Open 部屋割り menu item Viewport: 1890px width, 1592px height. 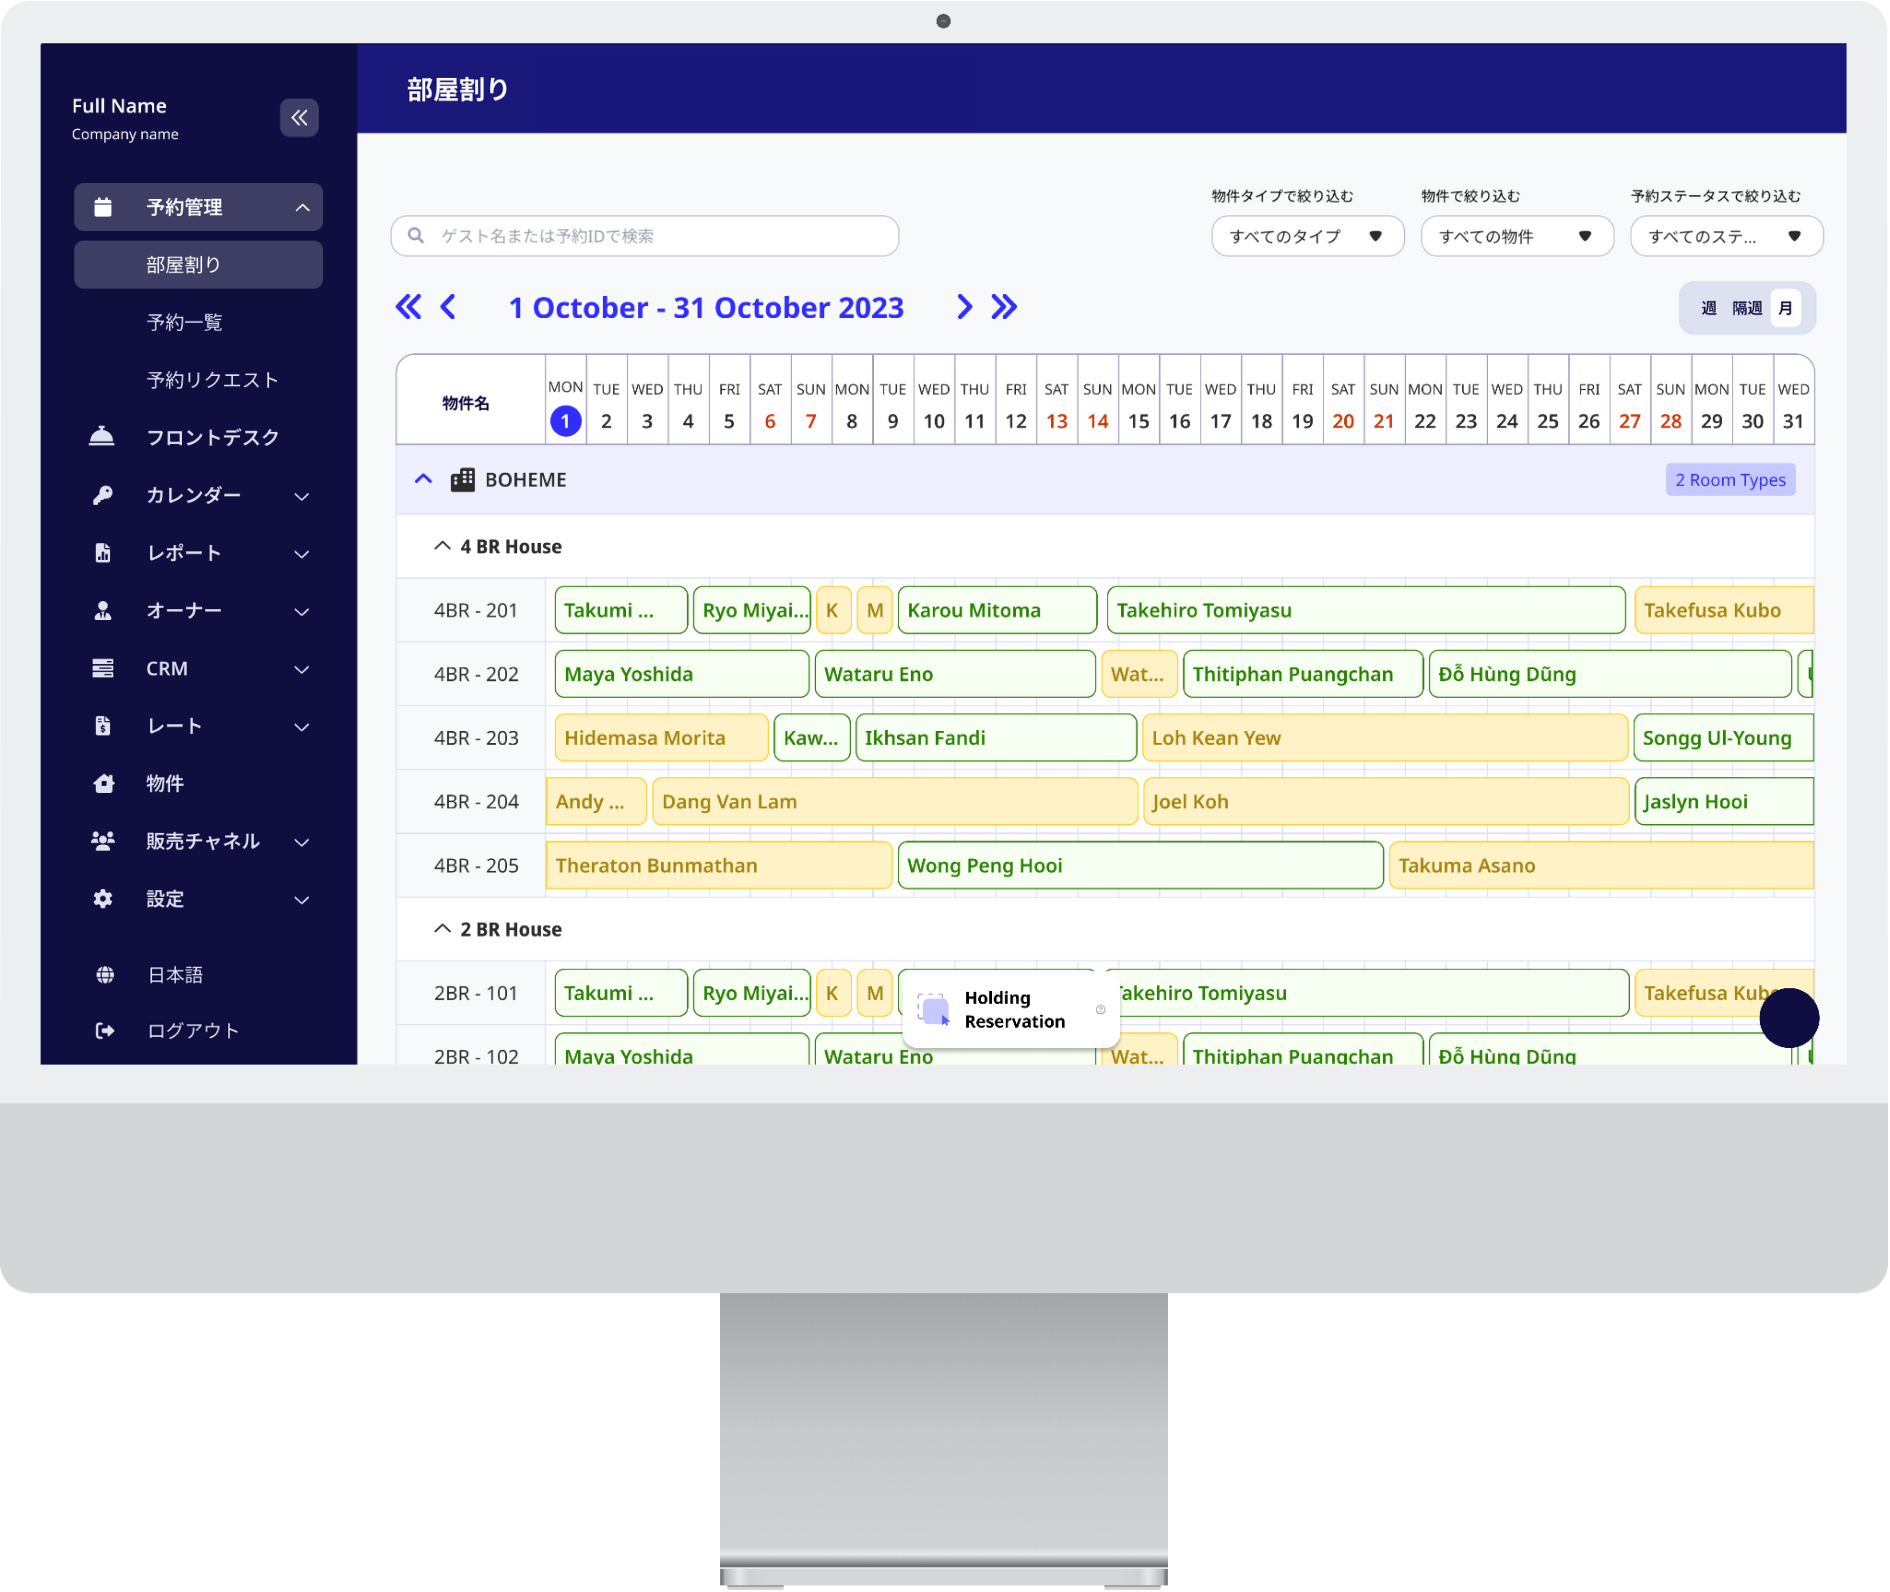click(x=198, y=265)
